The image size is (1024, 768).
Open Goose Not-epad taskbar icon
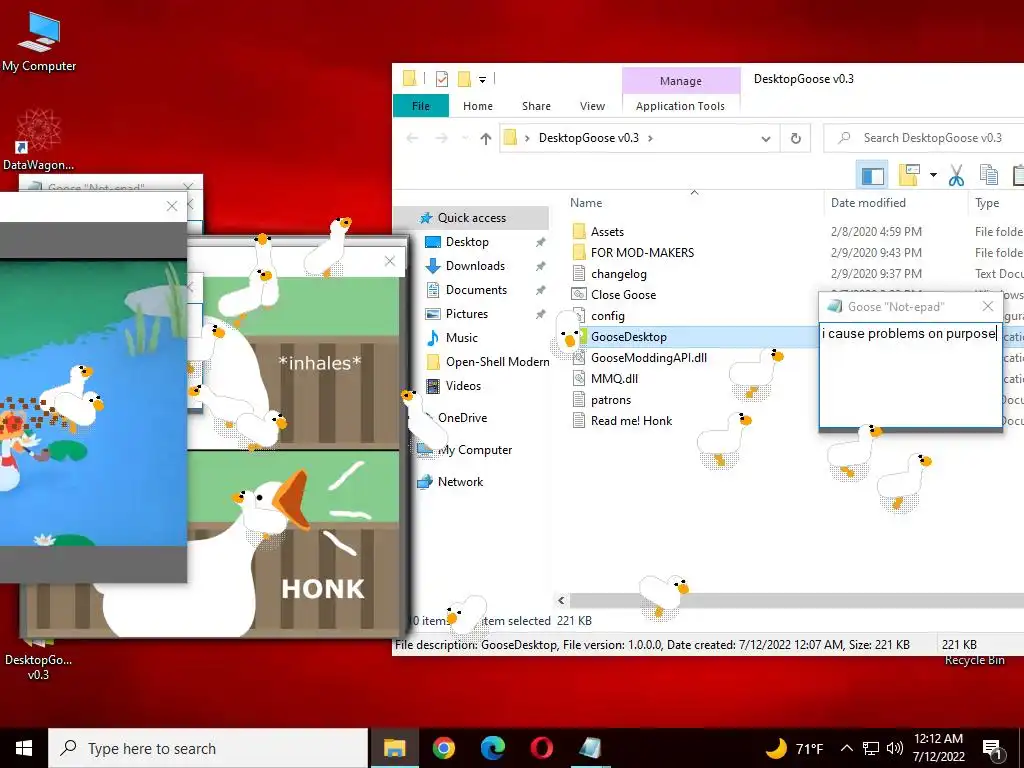pos(590,748)
